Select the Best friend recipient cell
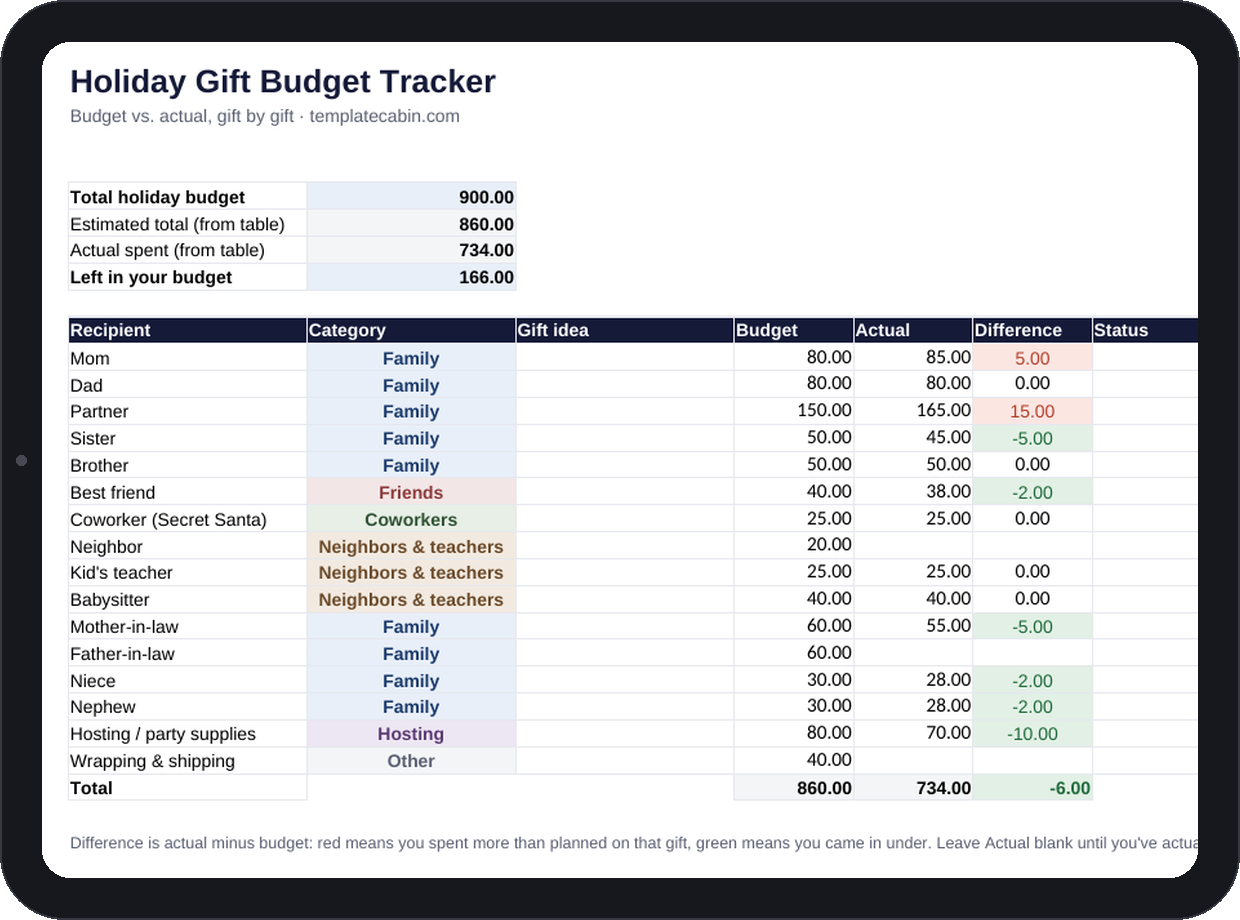 (188, 492)
